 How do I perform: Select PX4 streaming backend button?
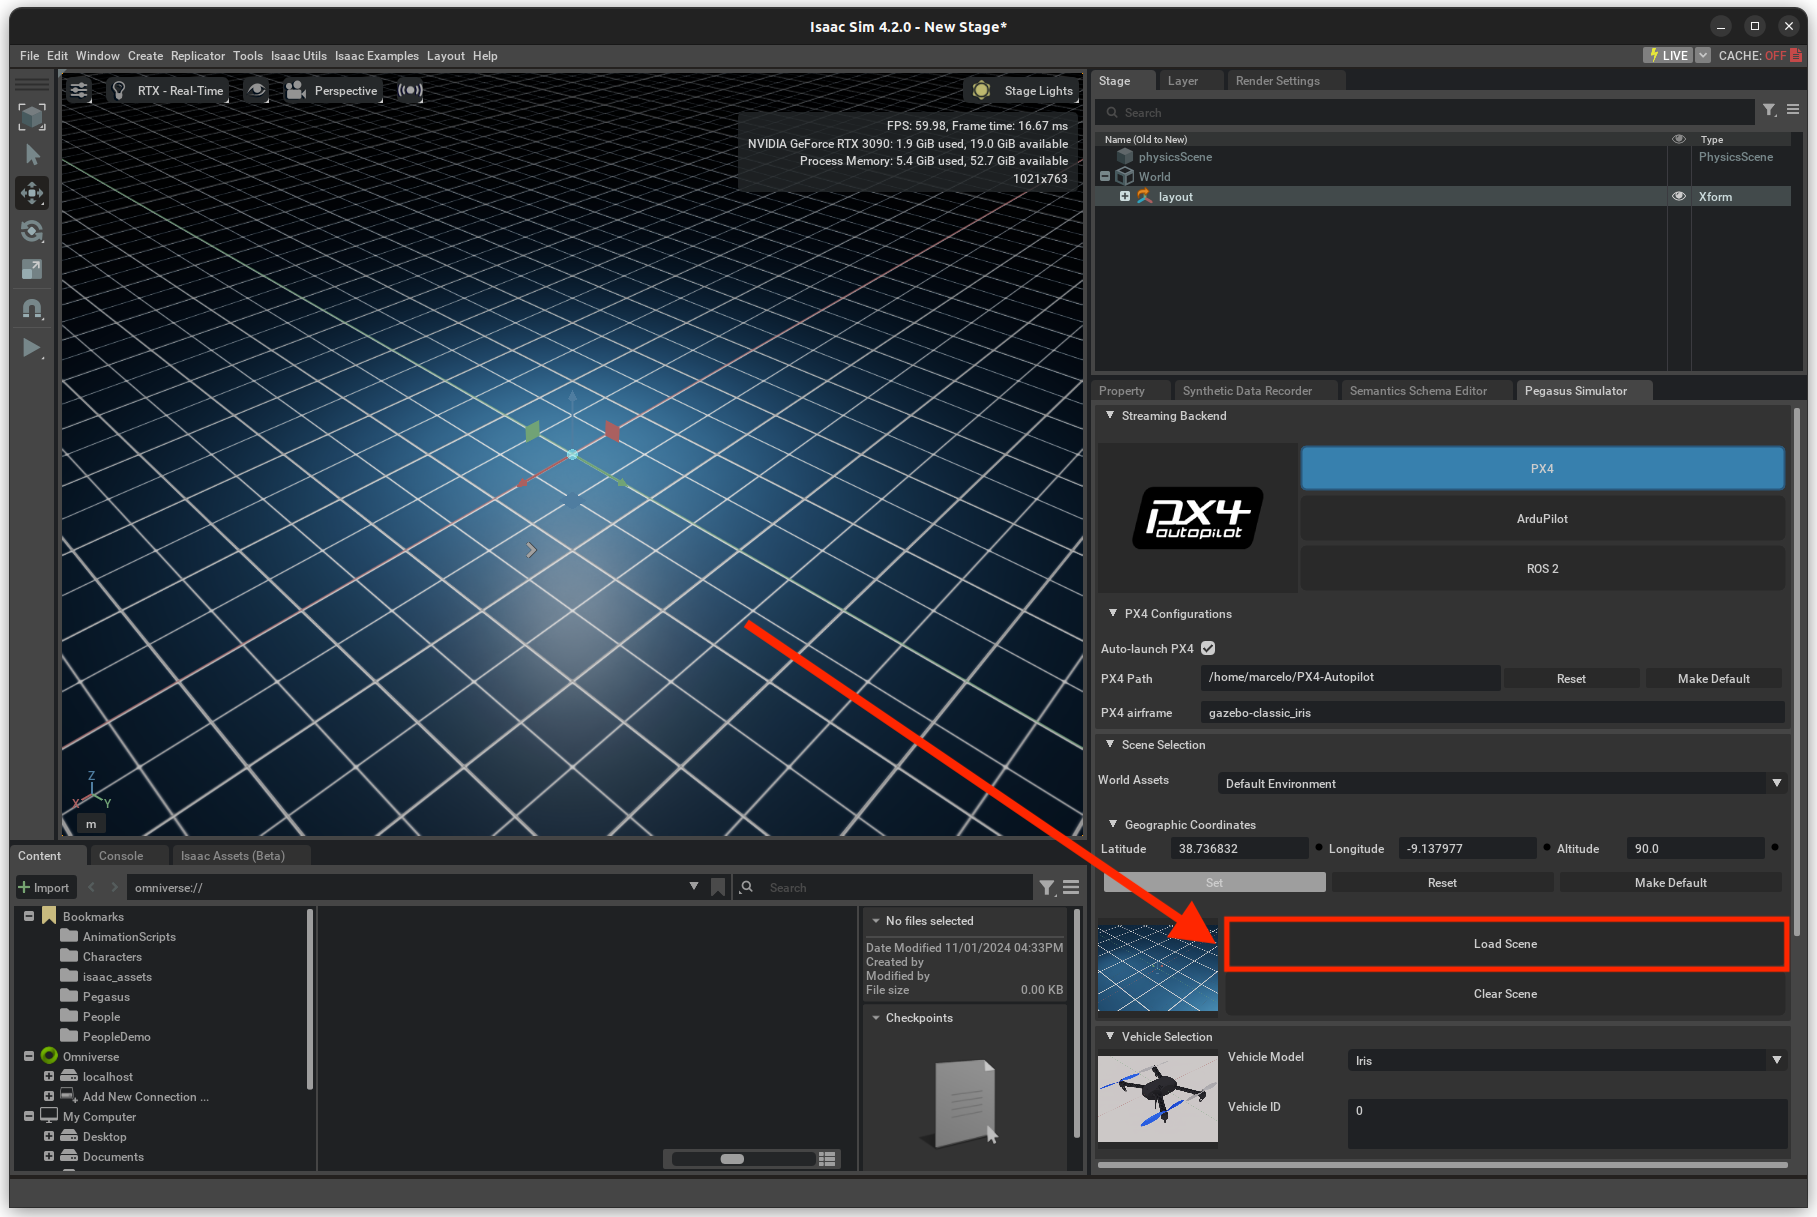[1542, 469]
